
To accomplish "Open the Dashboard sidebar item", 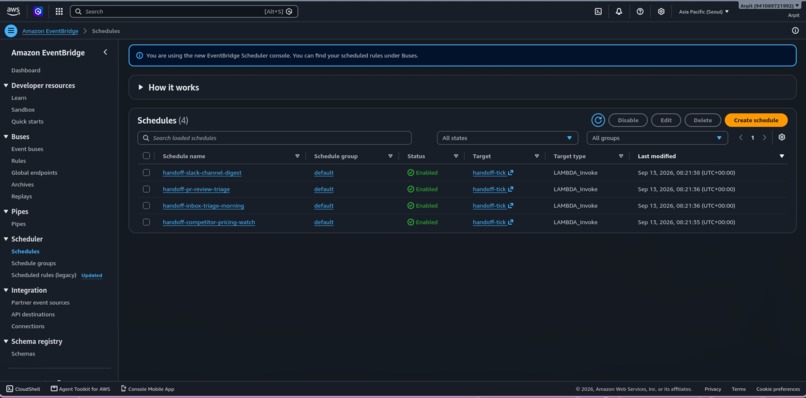I will tap(26, 70).
